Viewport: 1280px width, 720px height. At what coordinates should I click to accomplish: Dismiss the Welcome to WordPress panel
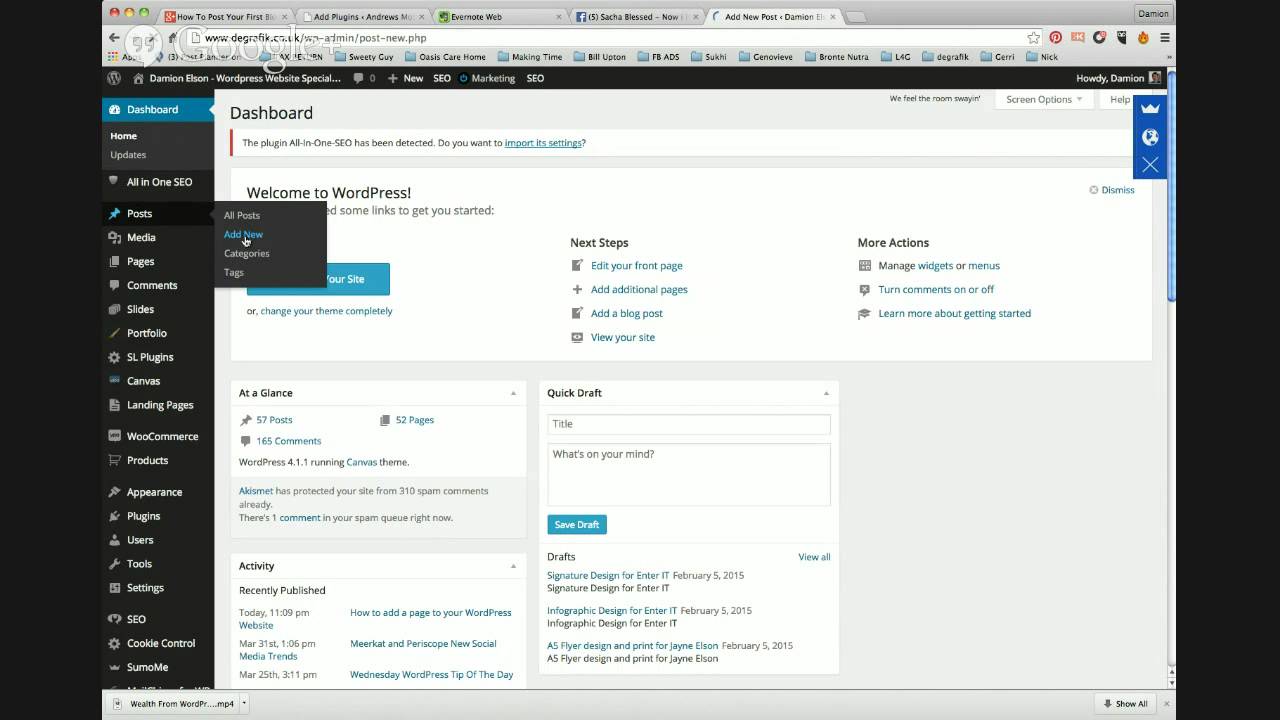pyautogui.click(x=1112, y=190)
